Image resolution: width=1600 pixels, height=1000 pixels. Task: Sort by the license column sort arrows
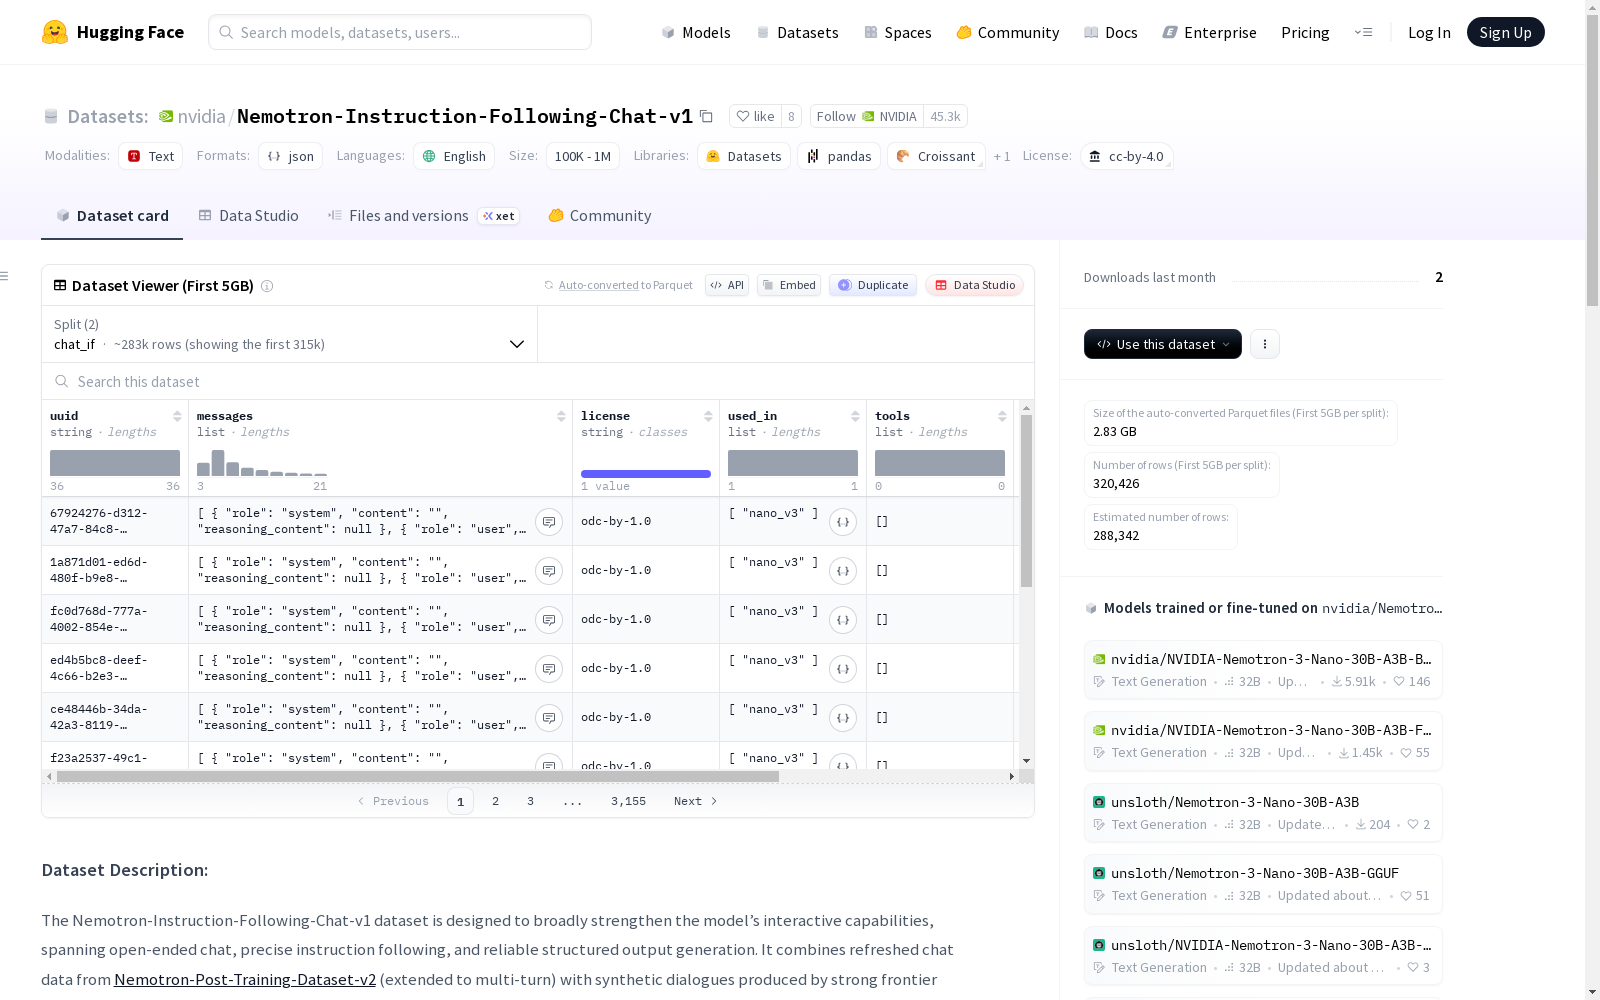(708, 416)
